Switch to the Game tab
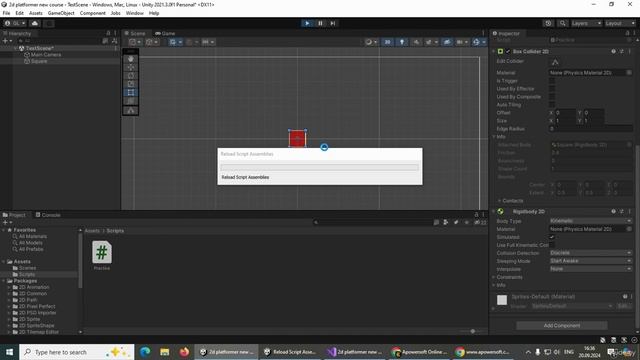 coord(165,33)
